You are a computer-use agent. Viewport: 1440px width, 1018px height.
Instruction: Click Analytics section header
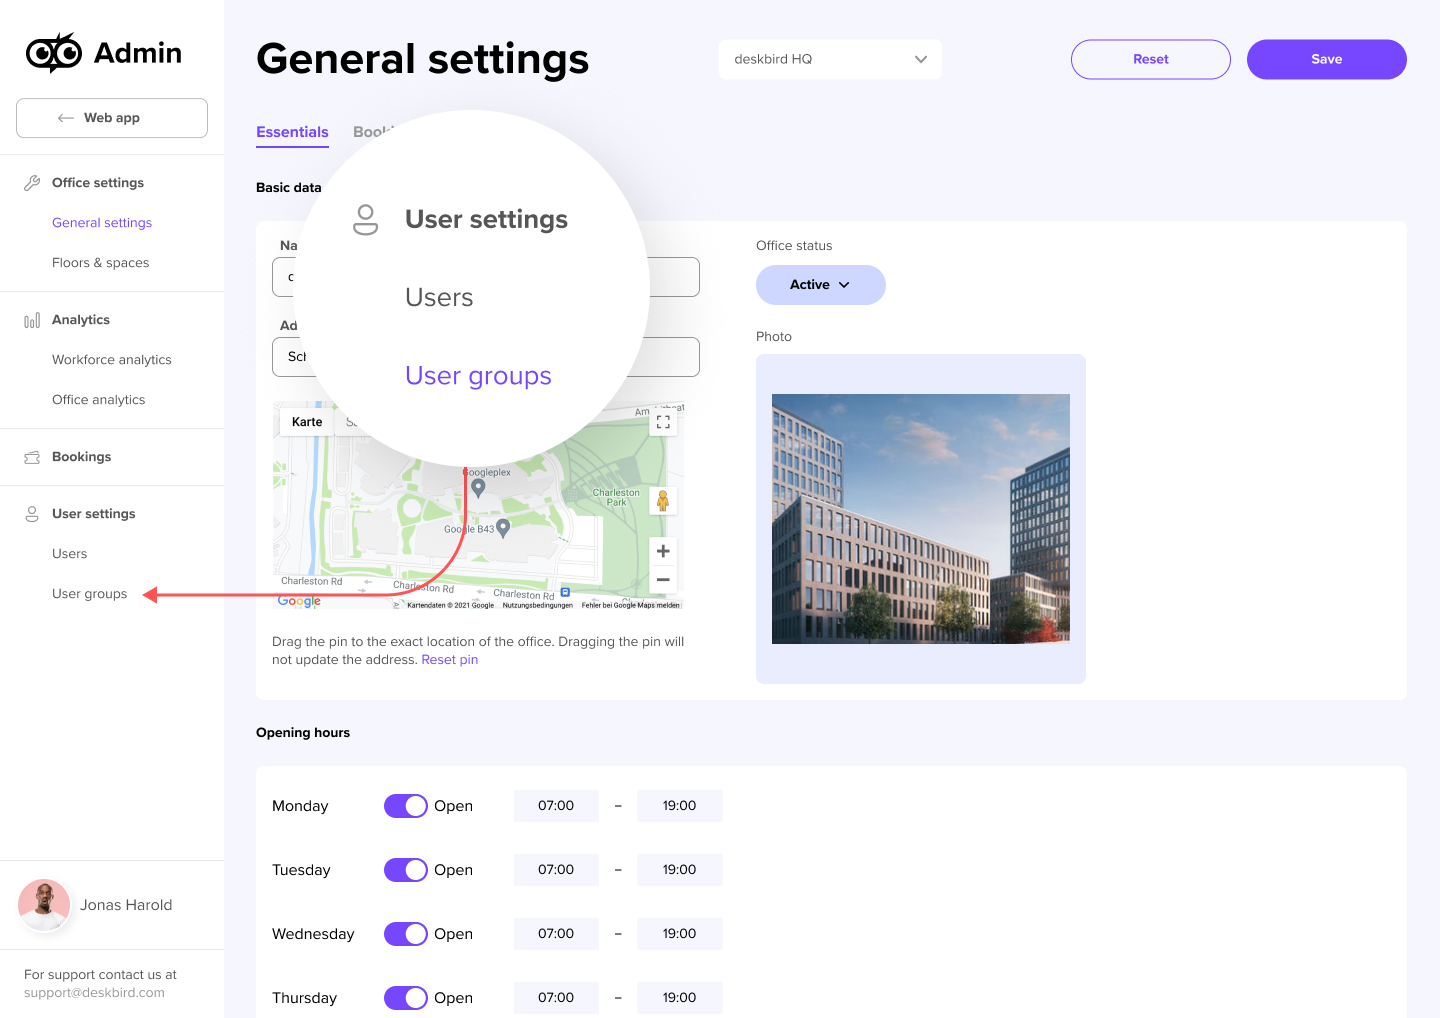(x=81, y=320)
